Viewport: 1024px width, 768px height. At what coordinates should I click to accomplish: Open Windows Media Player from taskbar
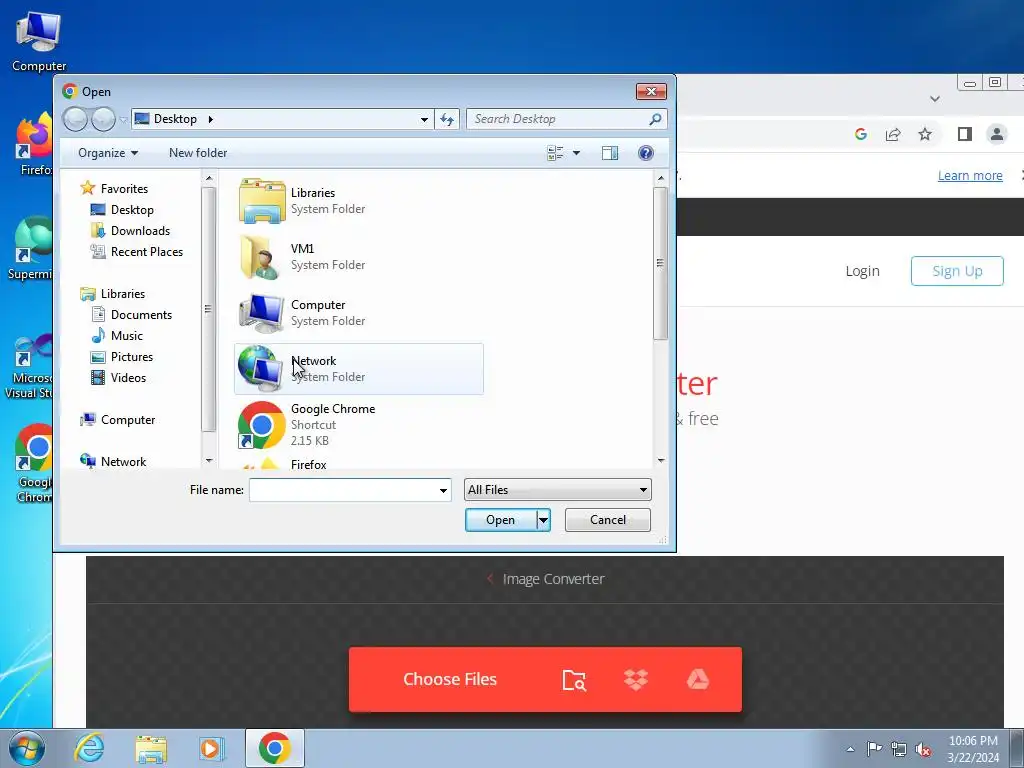point(212,748)
